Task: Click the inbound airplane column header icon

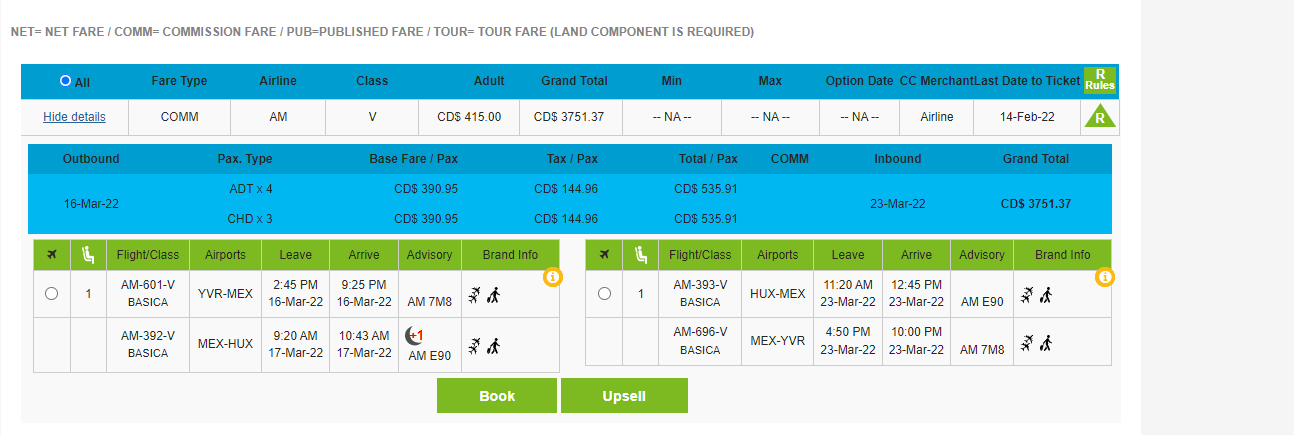Action: [604, 255]
